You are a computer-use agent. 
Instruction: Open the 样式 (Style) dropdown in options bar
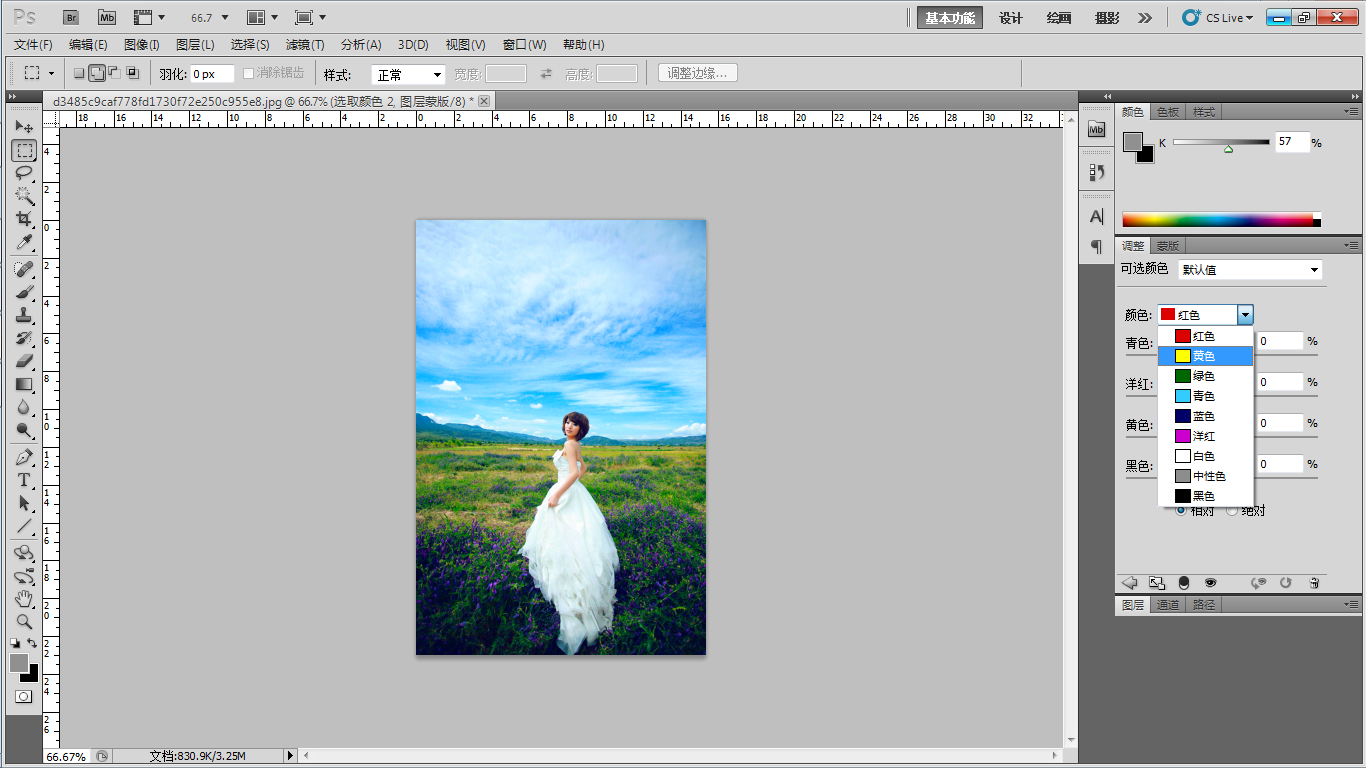pos(408,75)
